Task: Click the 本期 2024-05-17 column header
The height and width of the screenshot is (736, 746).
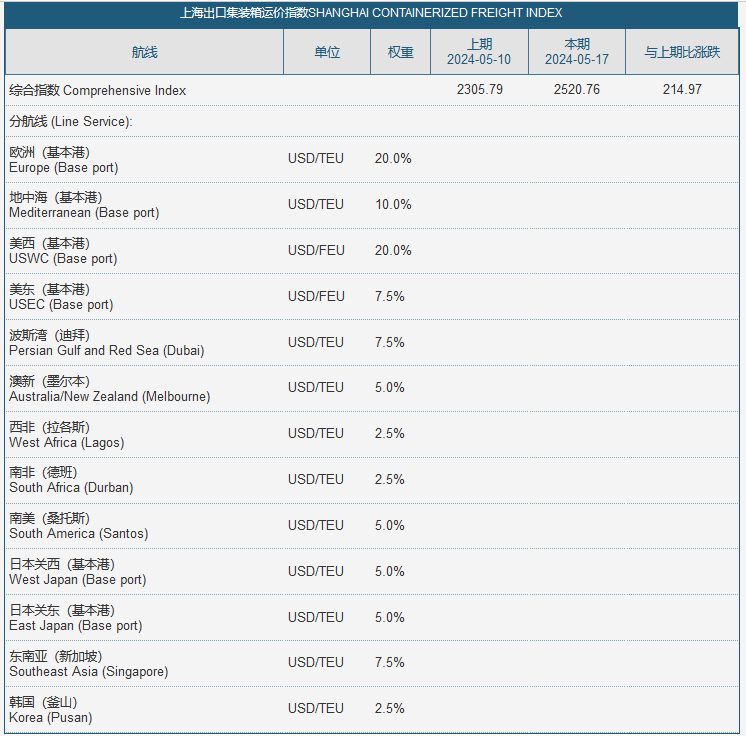Action: coord(577,52)
